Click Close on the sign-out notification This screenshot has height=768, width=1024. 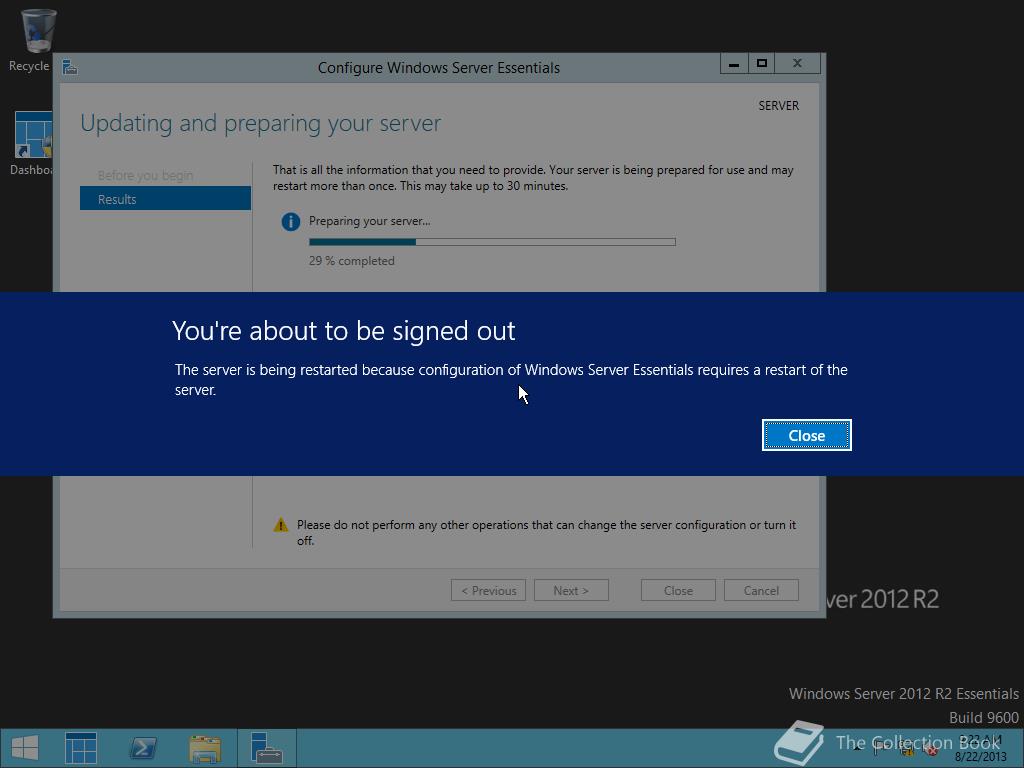point(807,435)
